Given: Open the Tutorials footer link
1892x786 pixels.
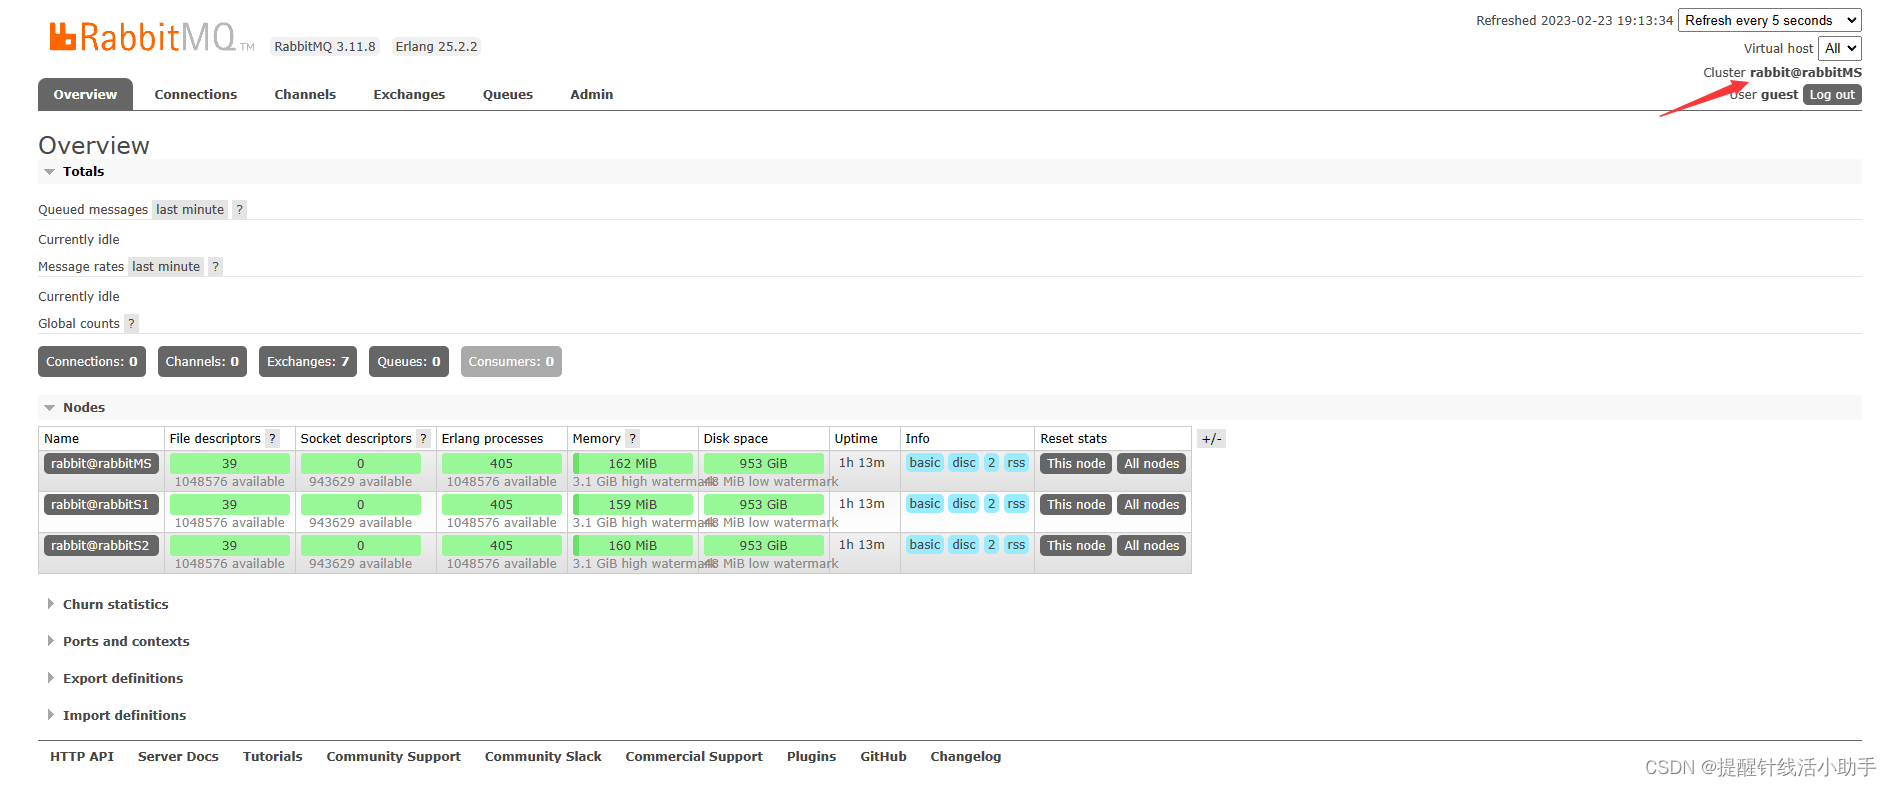Looking at the screenshot, I should coord(272,757).
